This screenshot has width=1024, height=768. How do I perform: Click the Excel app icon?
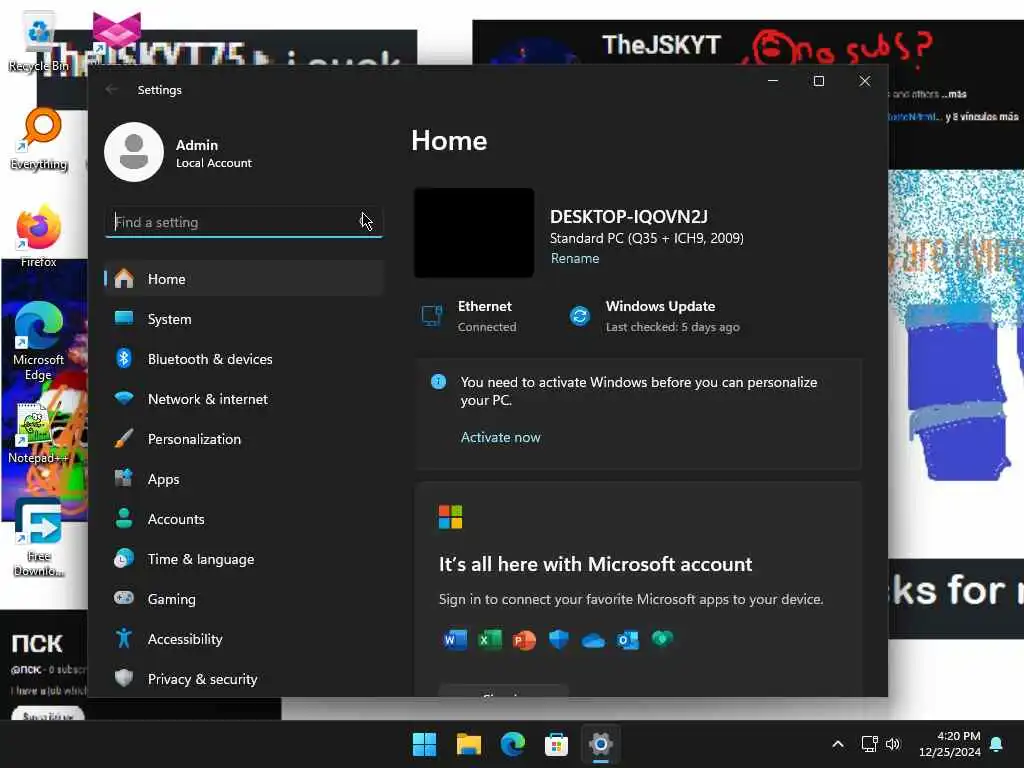click(x=489, y=639)
